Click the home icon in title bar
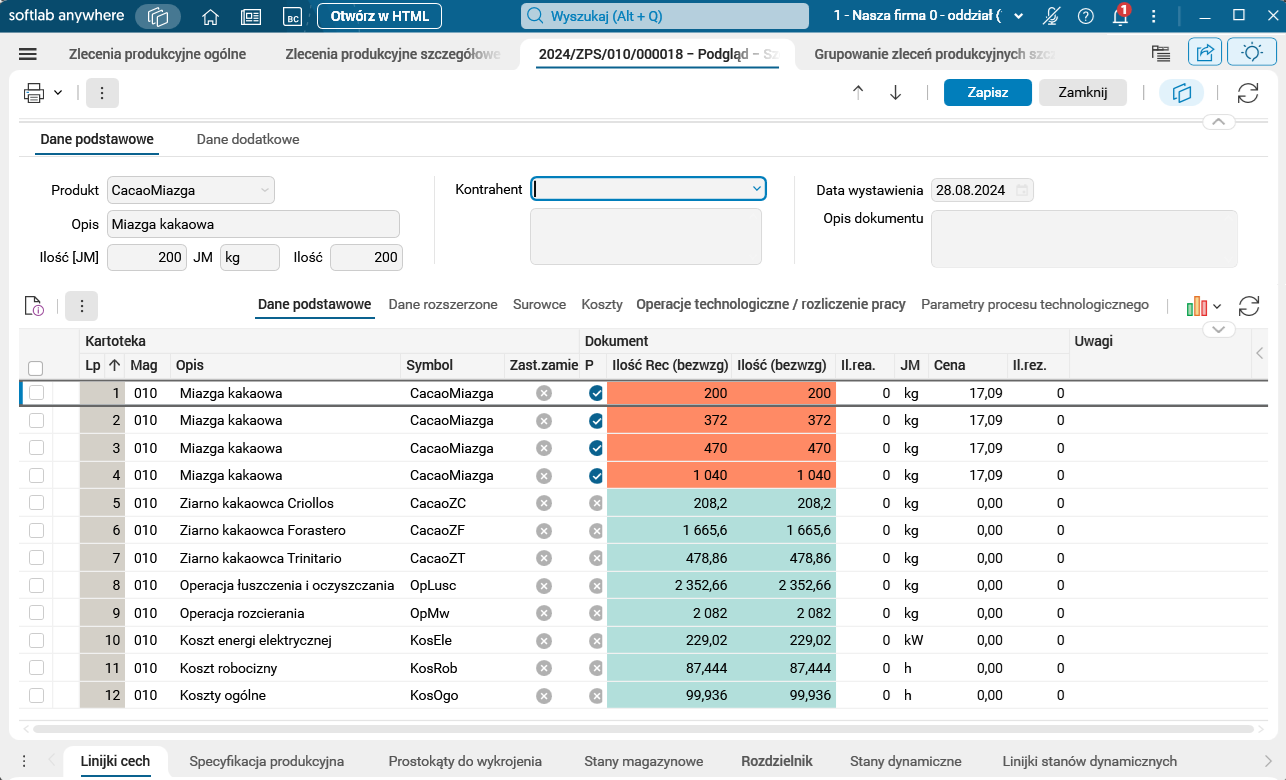 point(210,17)
